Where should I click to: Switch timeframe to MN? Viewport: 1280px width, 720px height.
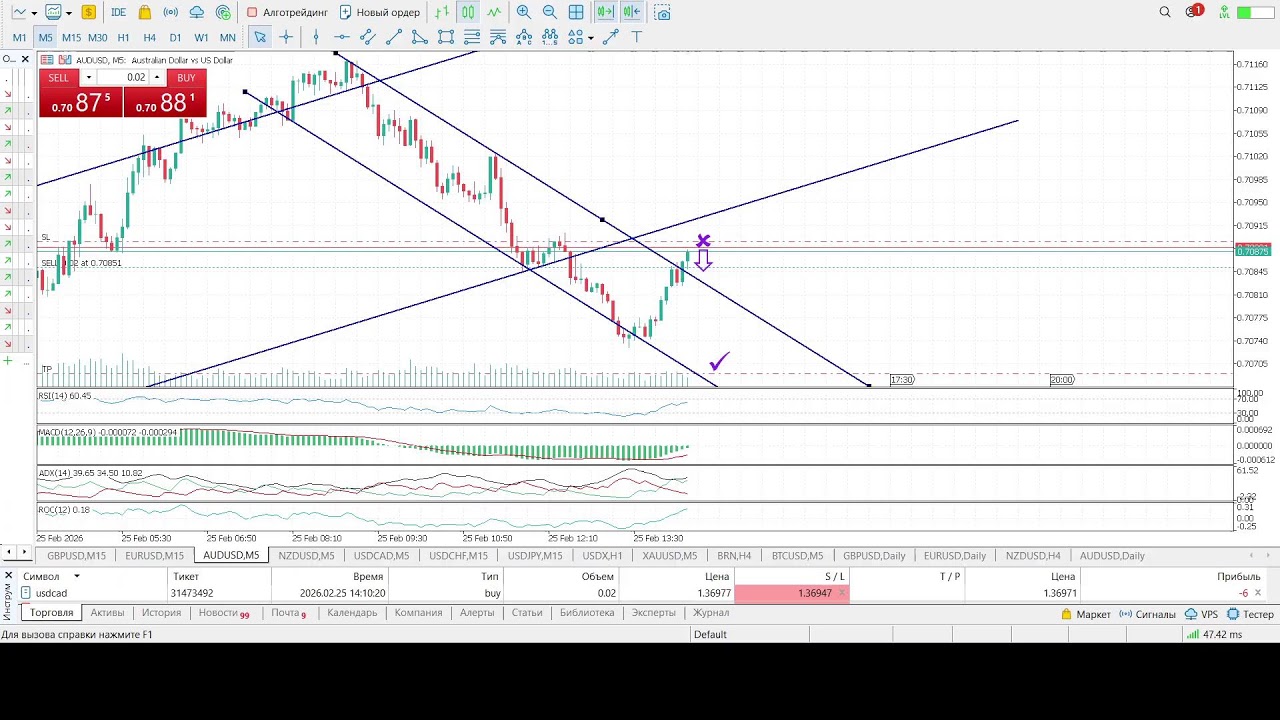click(x=227, y=38)
